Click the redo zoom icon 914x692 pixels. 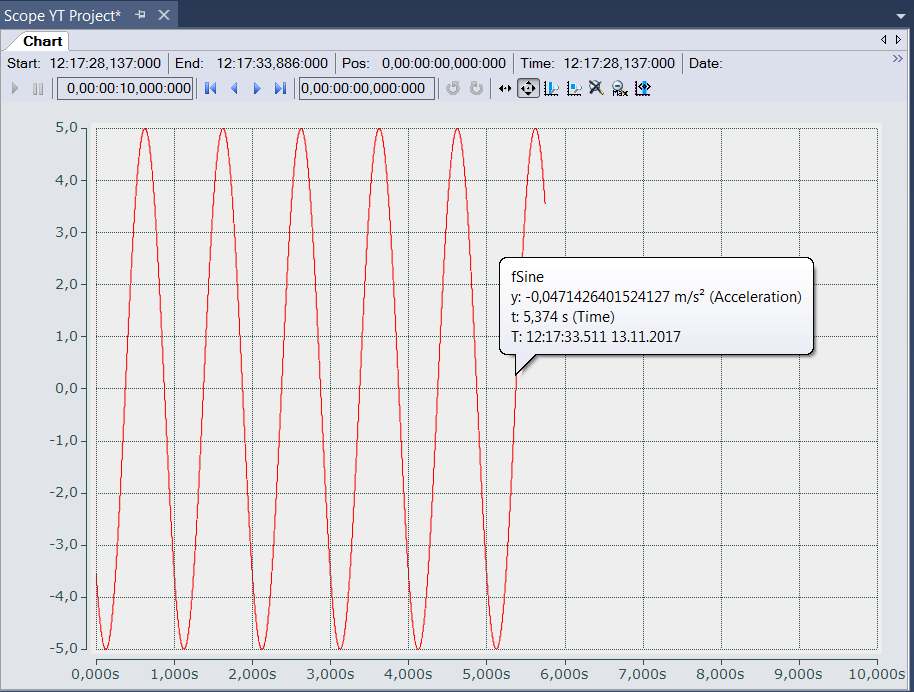point(476,88)
